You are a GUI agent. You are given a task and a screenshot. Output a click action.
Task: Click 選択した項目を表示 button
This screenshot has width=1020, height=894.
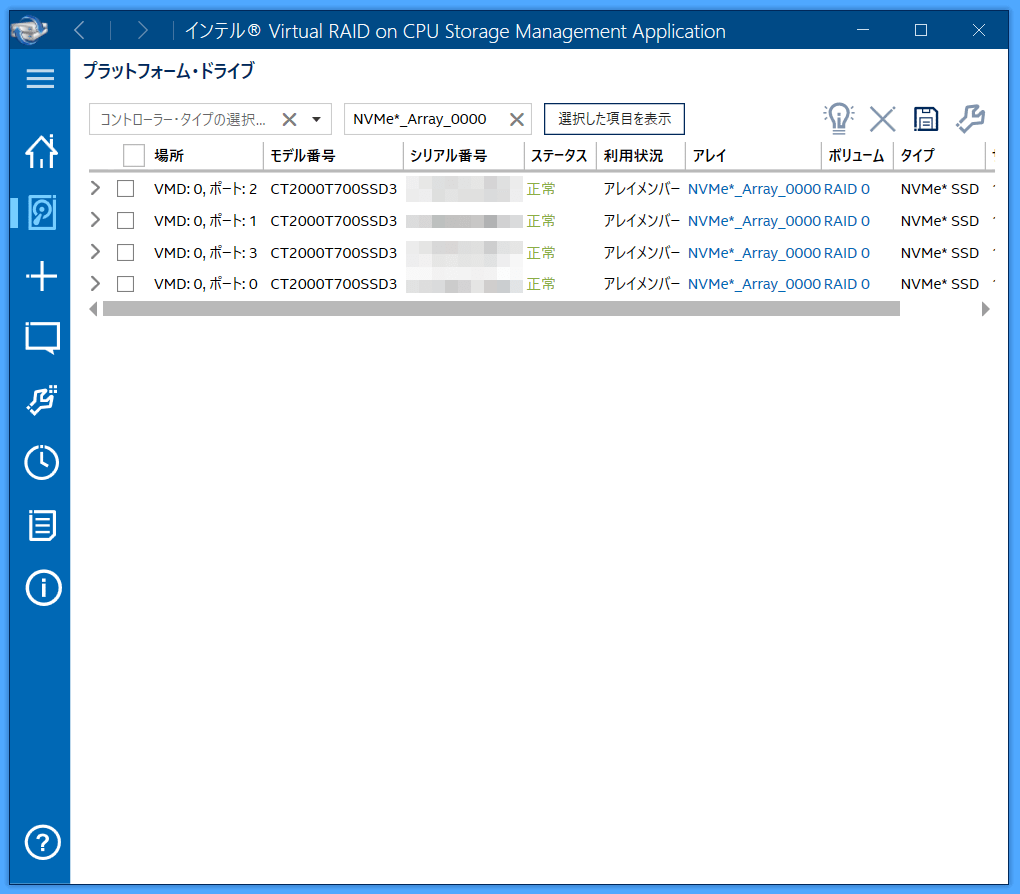pos(614,119)
